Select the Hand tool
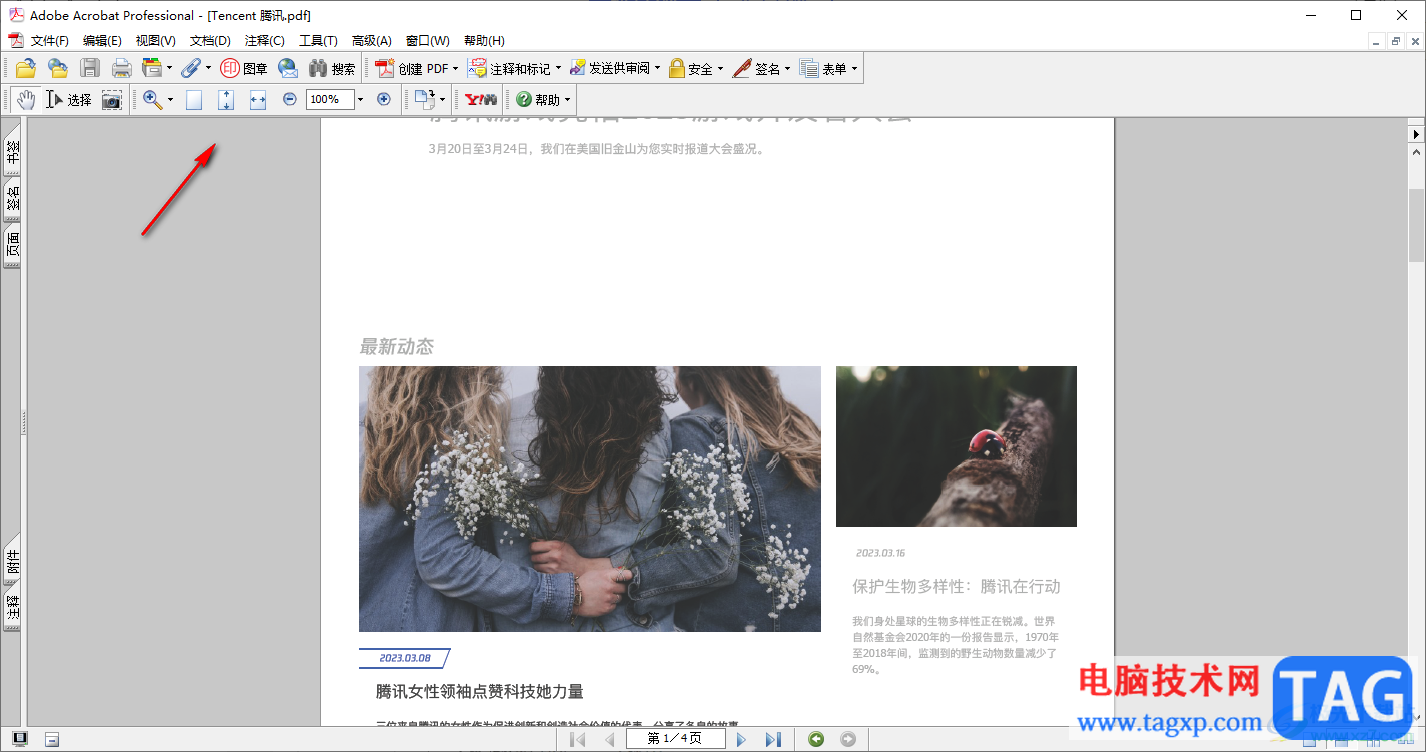Image resolution: width=1426 pixels, height=752 pixels. 26,99
